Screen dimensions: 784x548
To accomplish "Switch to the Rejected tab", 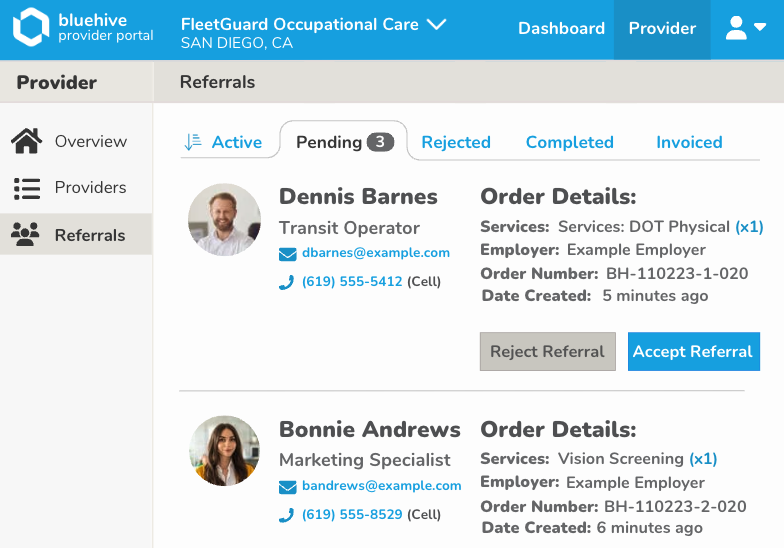I will click(456, 142).
